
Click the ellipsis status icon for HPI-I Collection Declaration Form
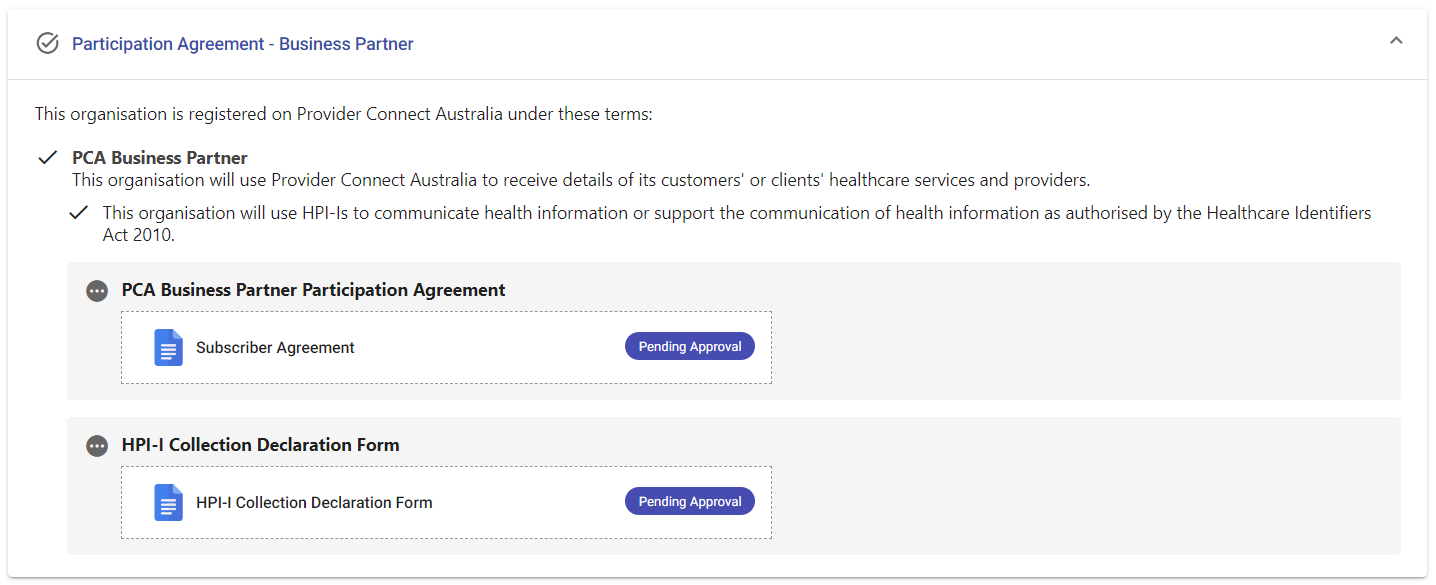(97, 446)
